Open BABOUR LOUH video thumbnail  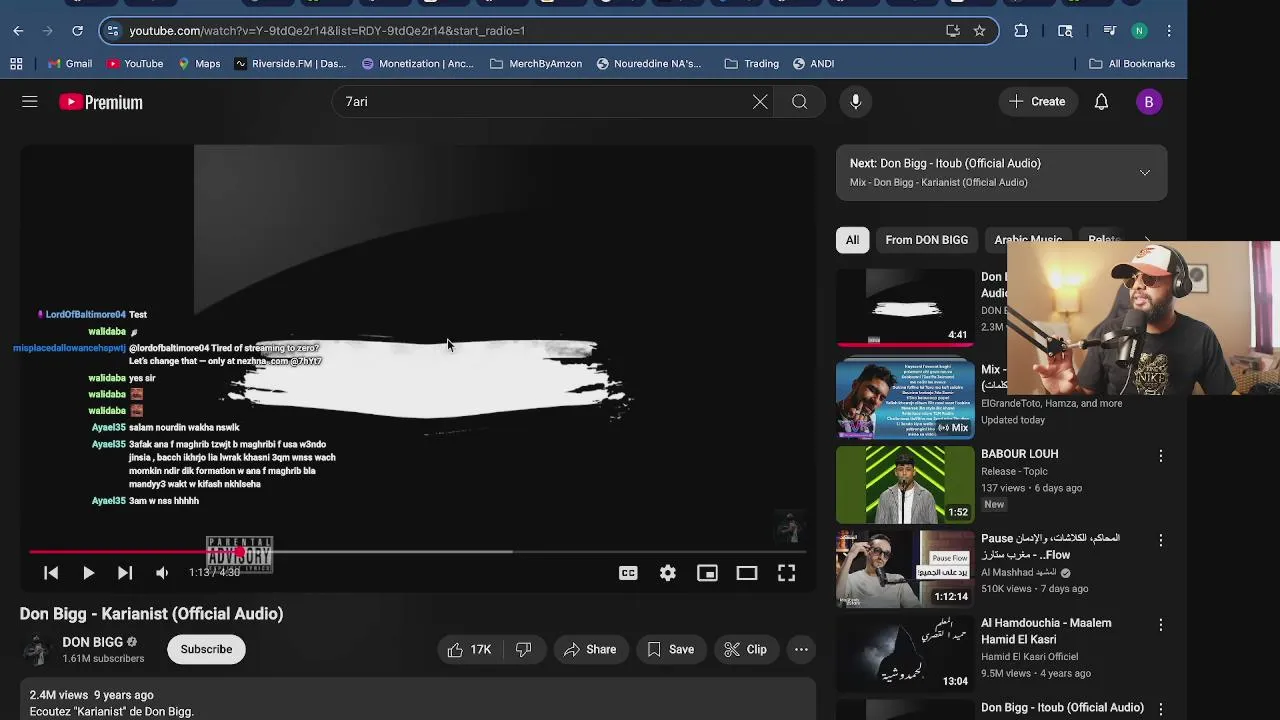pyautogui.click(x=905, y=484)
